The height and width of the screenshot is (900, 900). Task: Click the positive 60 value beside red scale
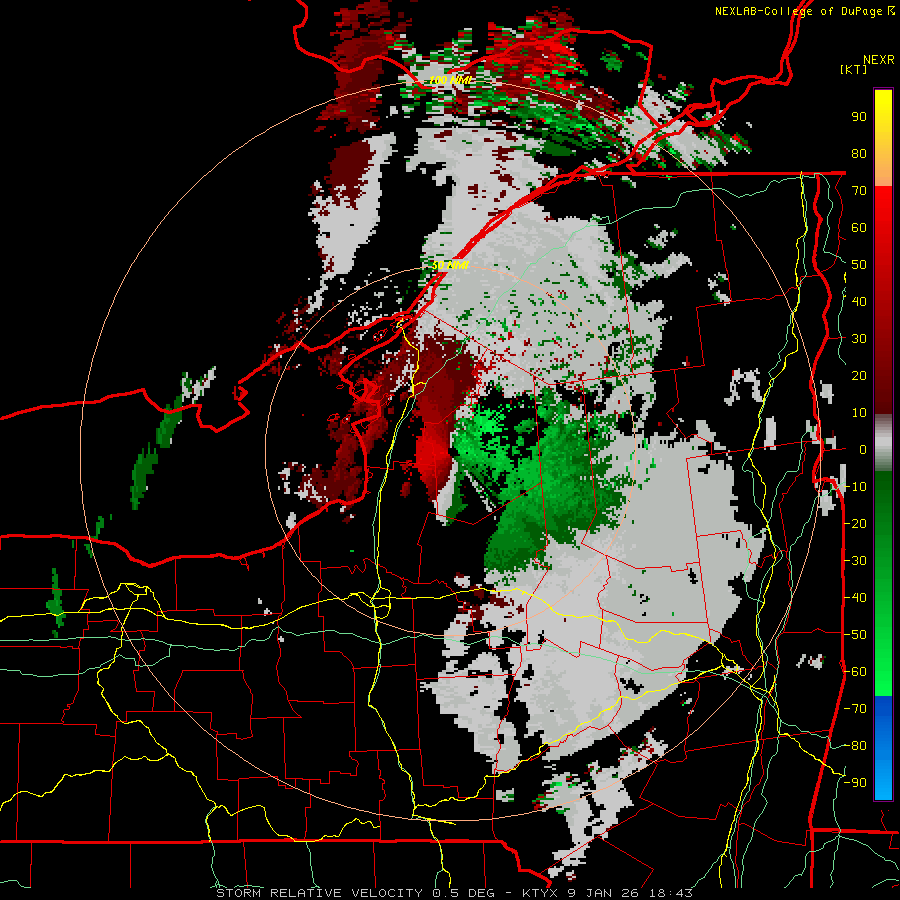859,227
